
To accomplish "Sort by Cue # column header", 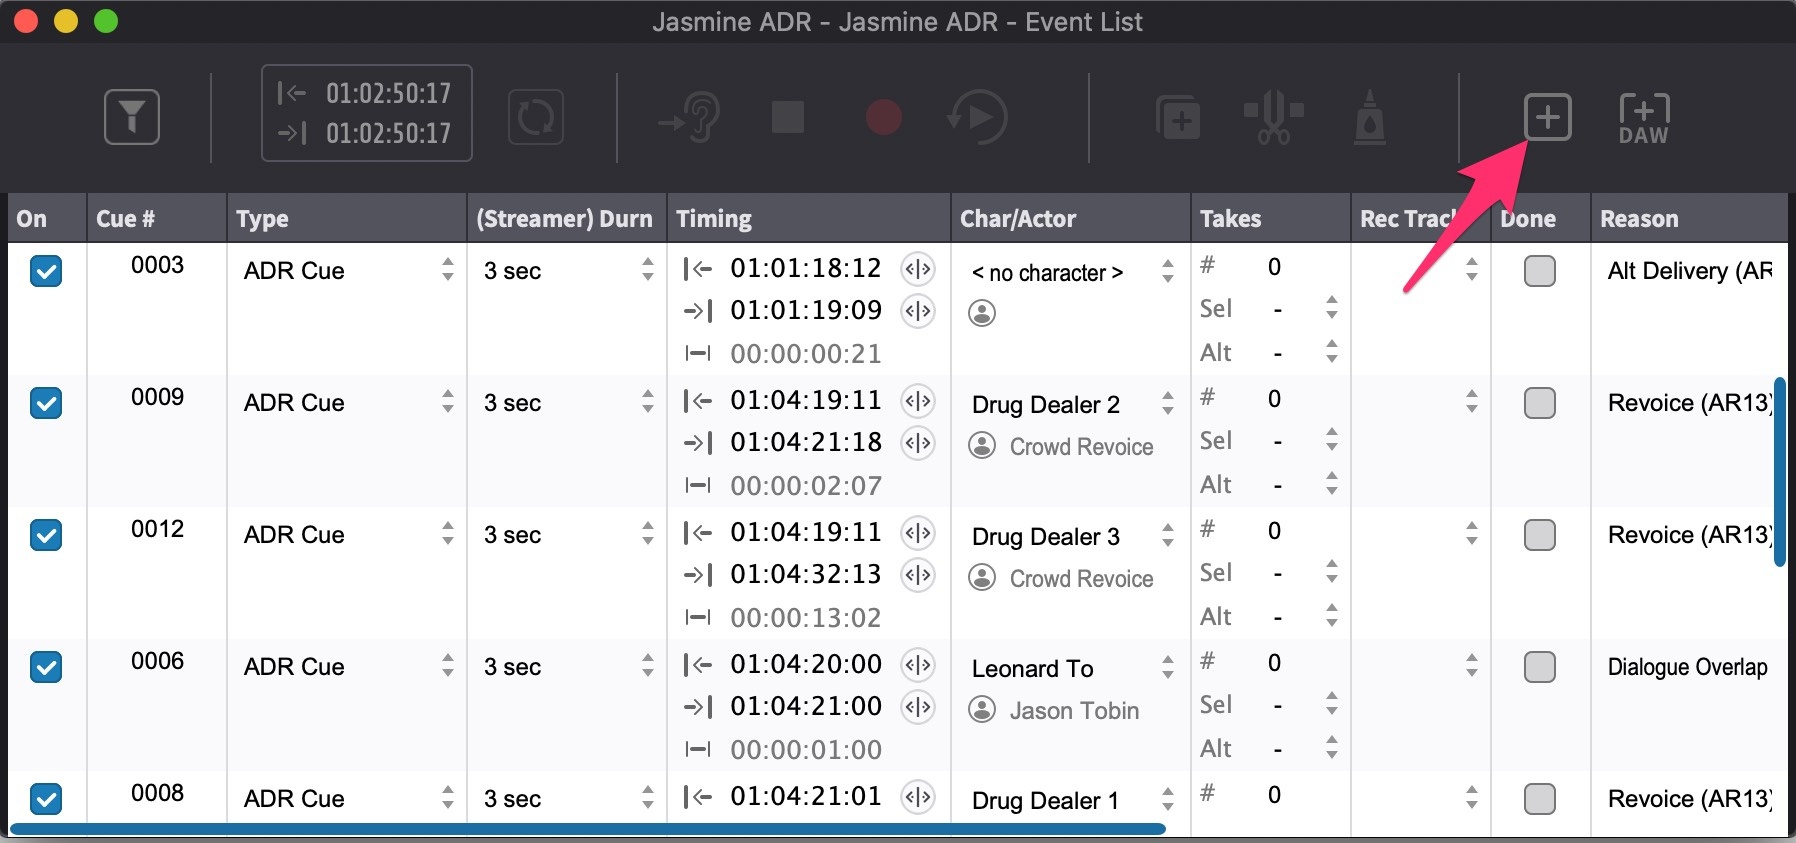I will tap(157, 218).
